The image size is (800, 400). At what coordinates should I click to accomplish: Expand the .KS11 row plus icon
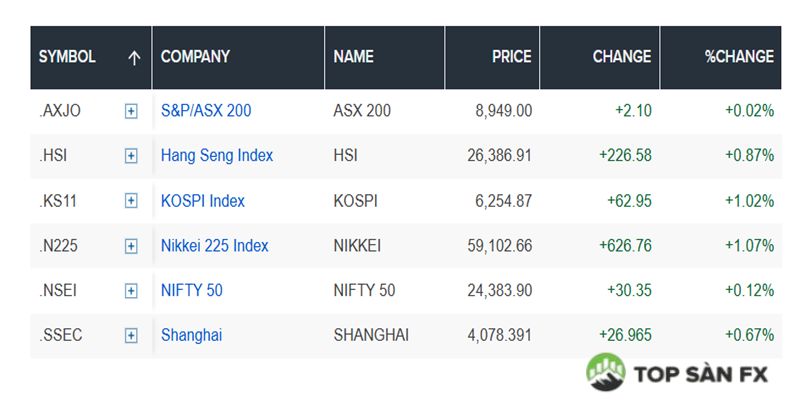click(131, 201)
